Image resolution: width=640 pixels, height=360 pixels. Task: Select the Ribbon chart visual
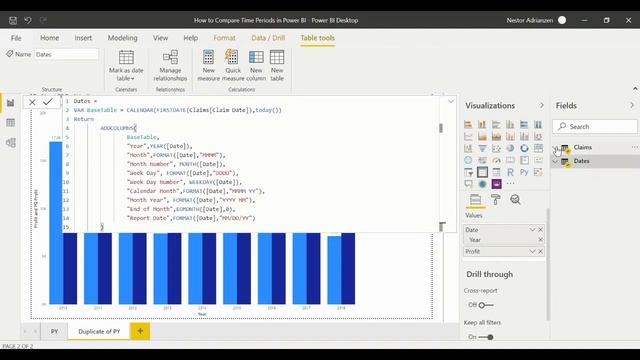click(x=538, y=136)
